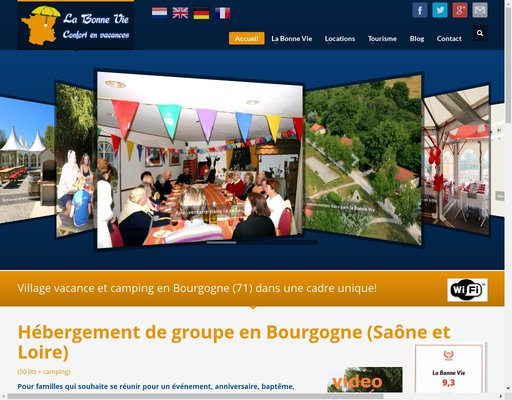Play the video thumbnail
This screenshot has width=512, height=400.
click(x=365, y=380)
